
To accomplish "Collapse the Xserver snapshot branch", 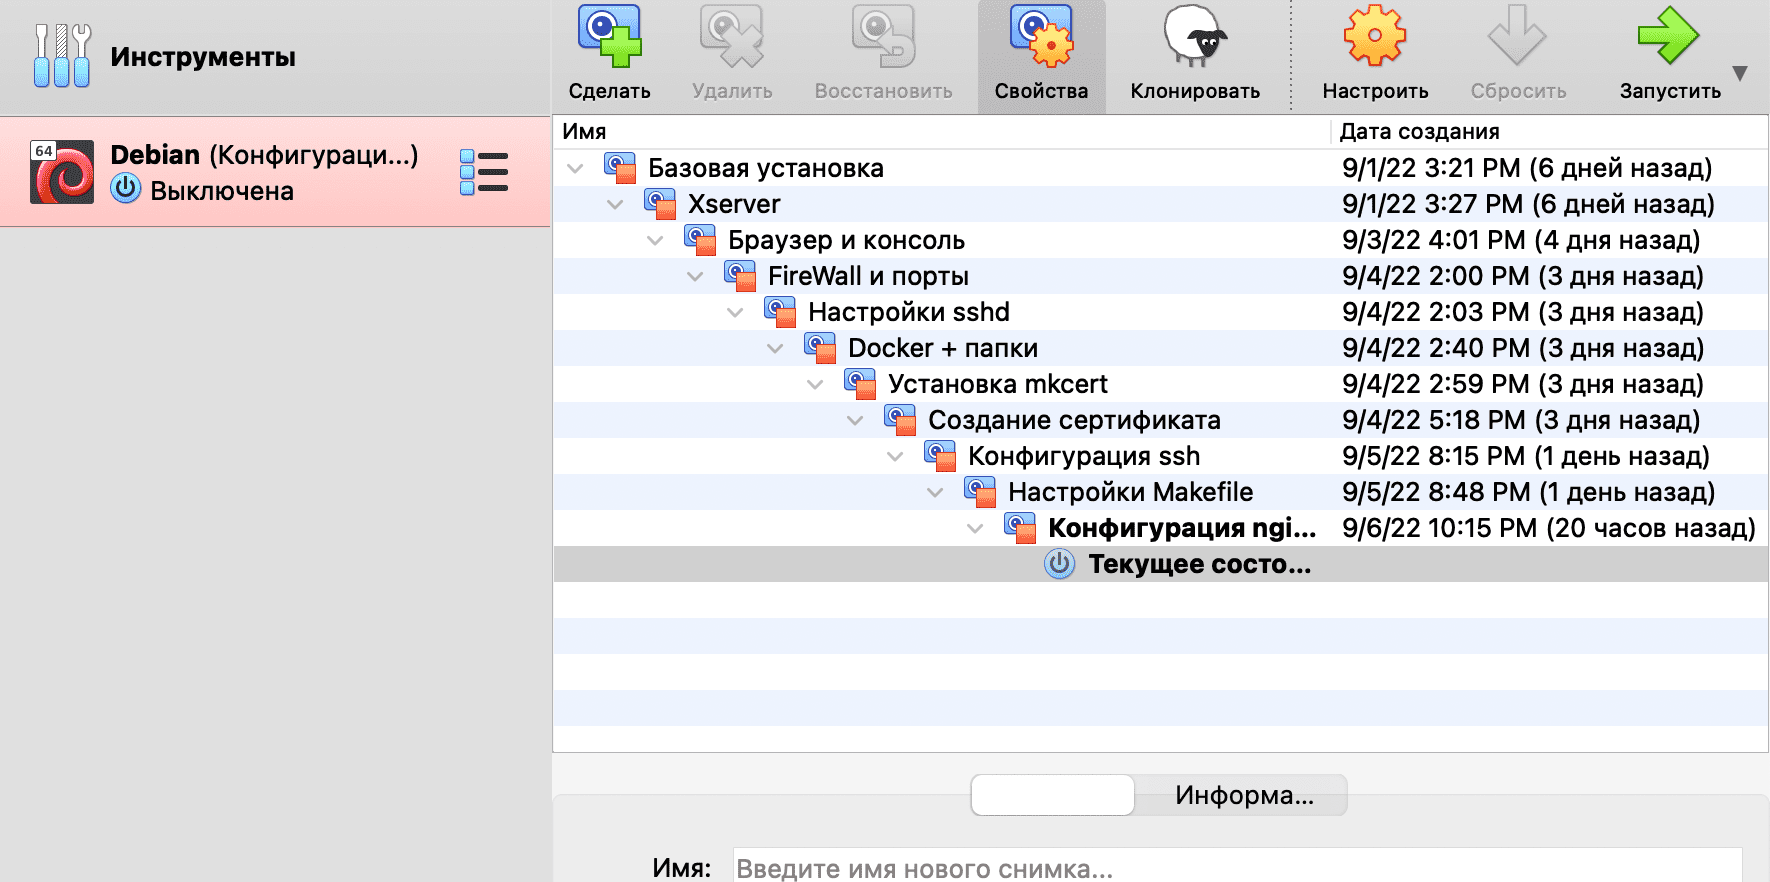I will pos(615,204).
